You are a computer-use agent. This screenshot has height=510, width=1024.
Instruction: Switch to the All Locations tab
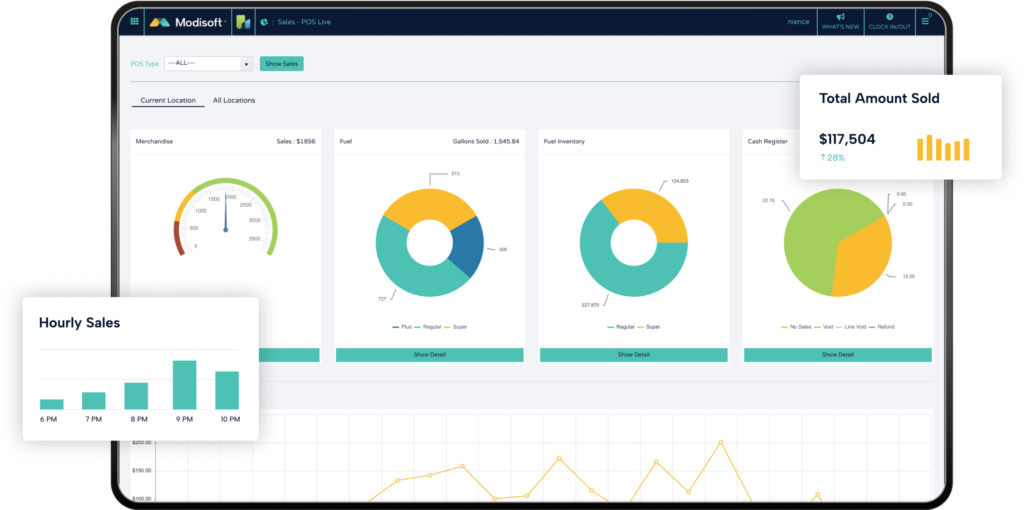(234, 100)
